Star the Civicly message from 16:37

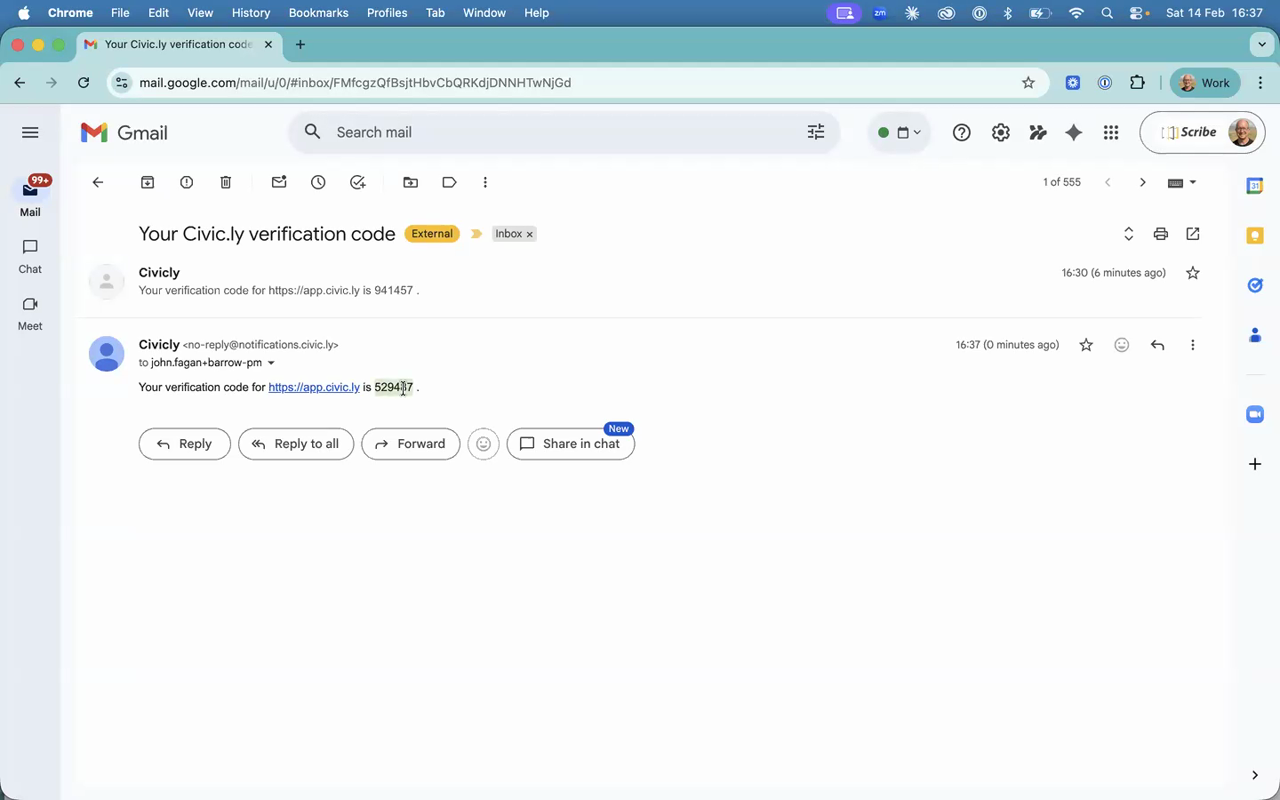point(1086,344)
